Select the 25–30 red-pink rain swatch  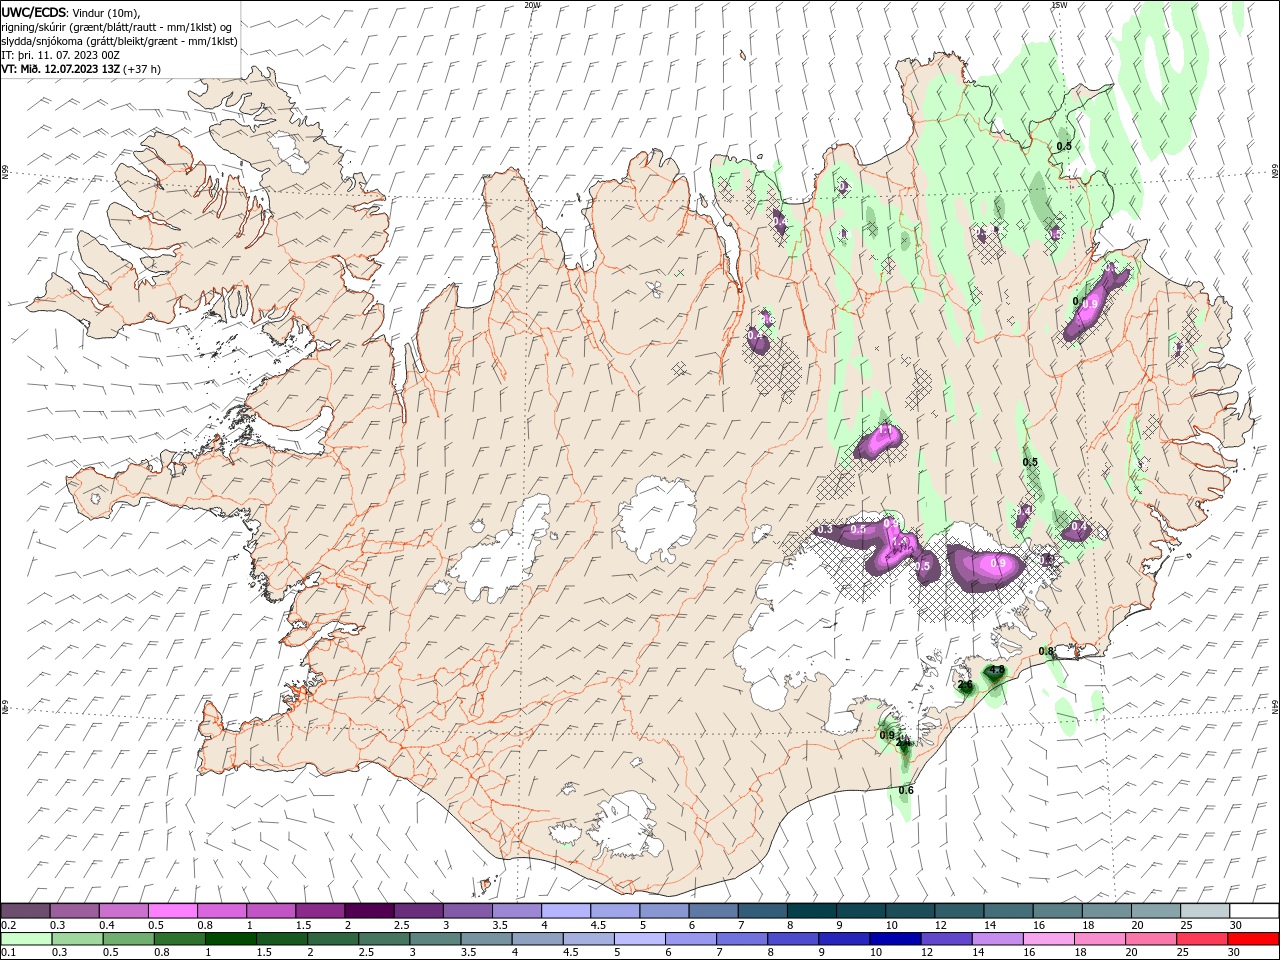point(1201,939)
